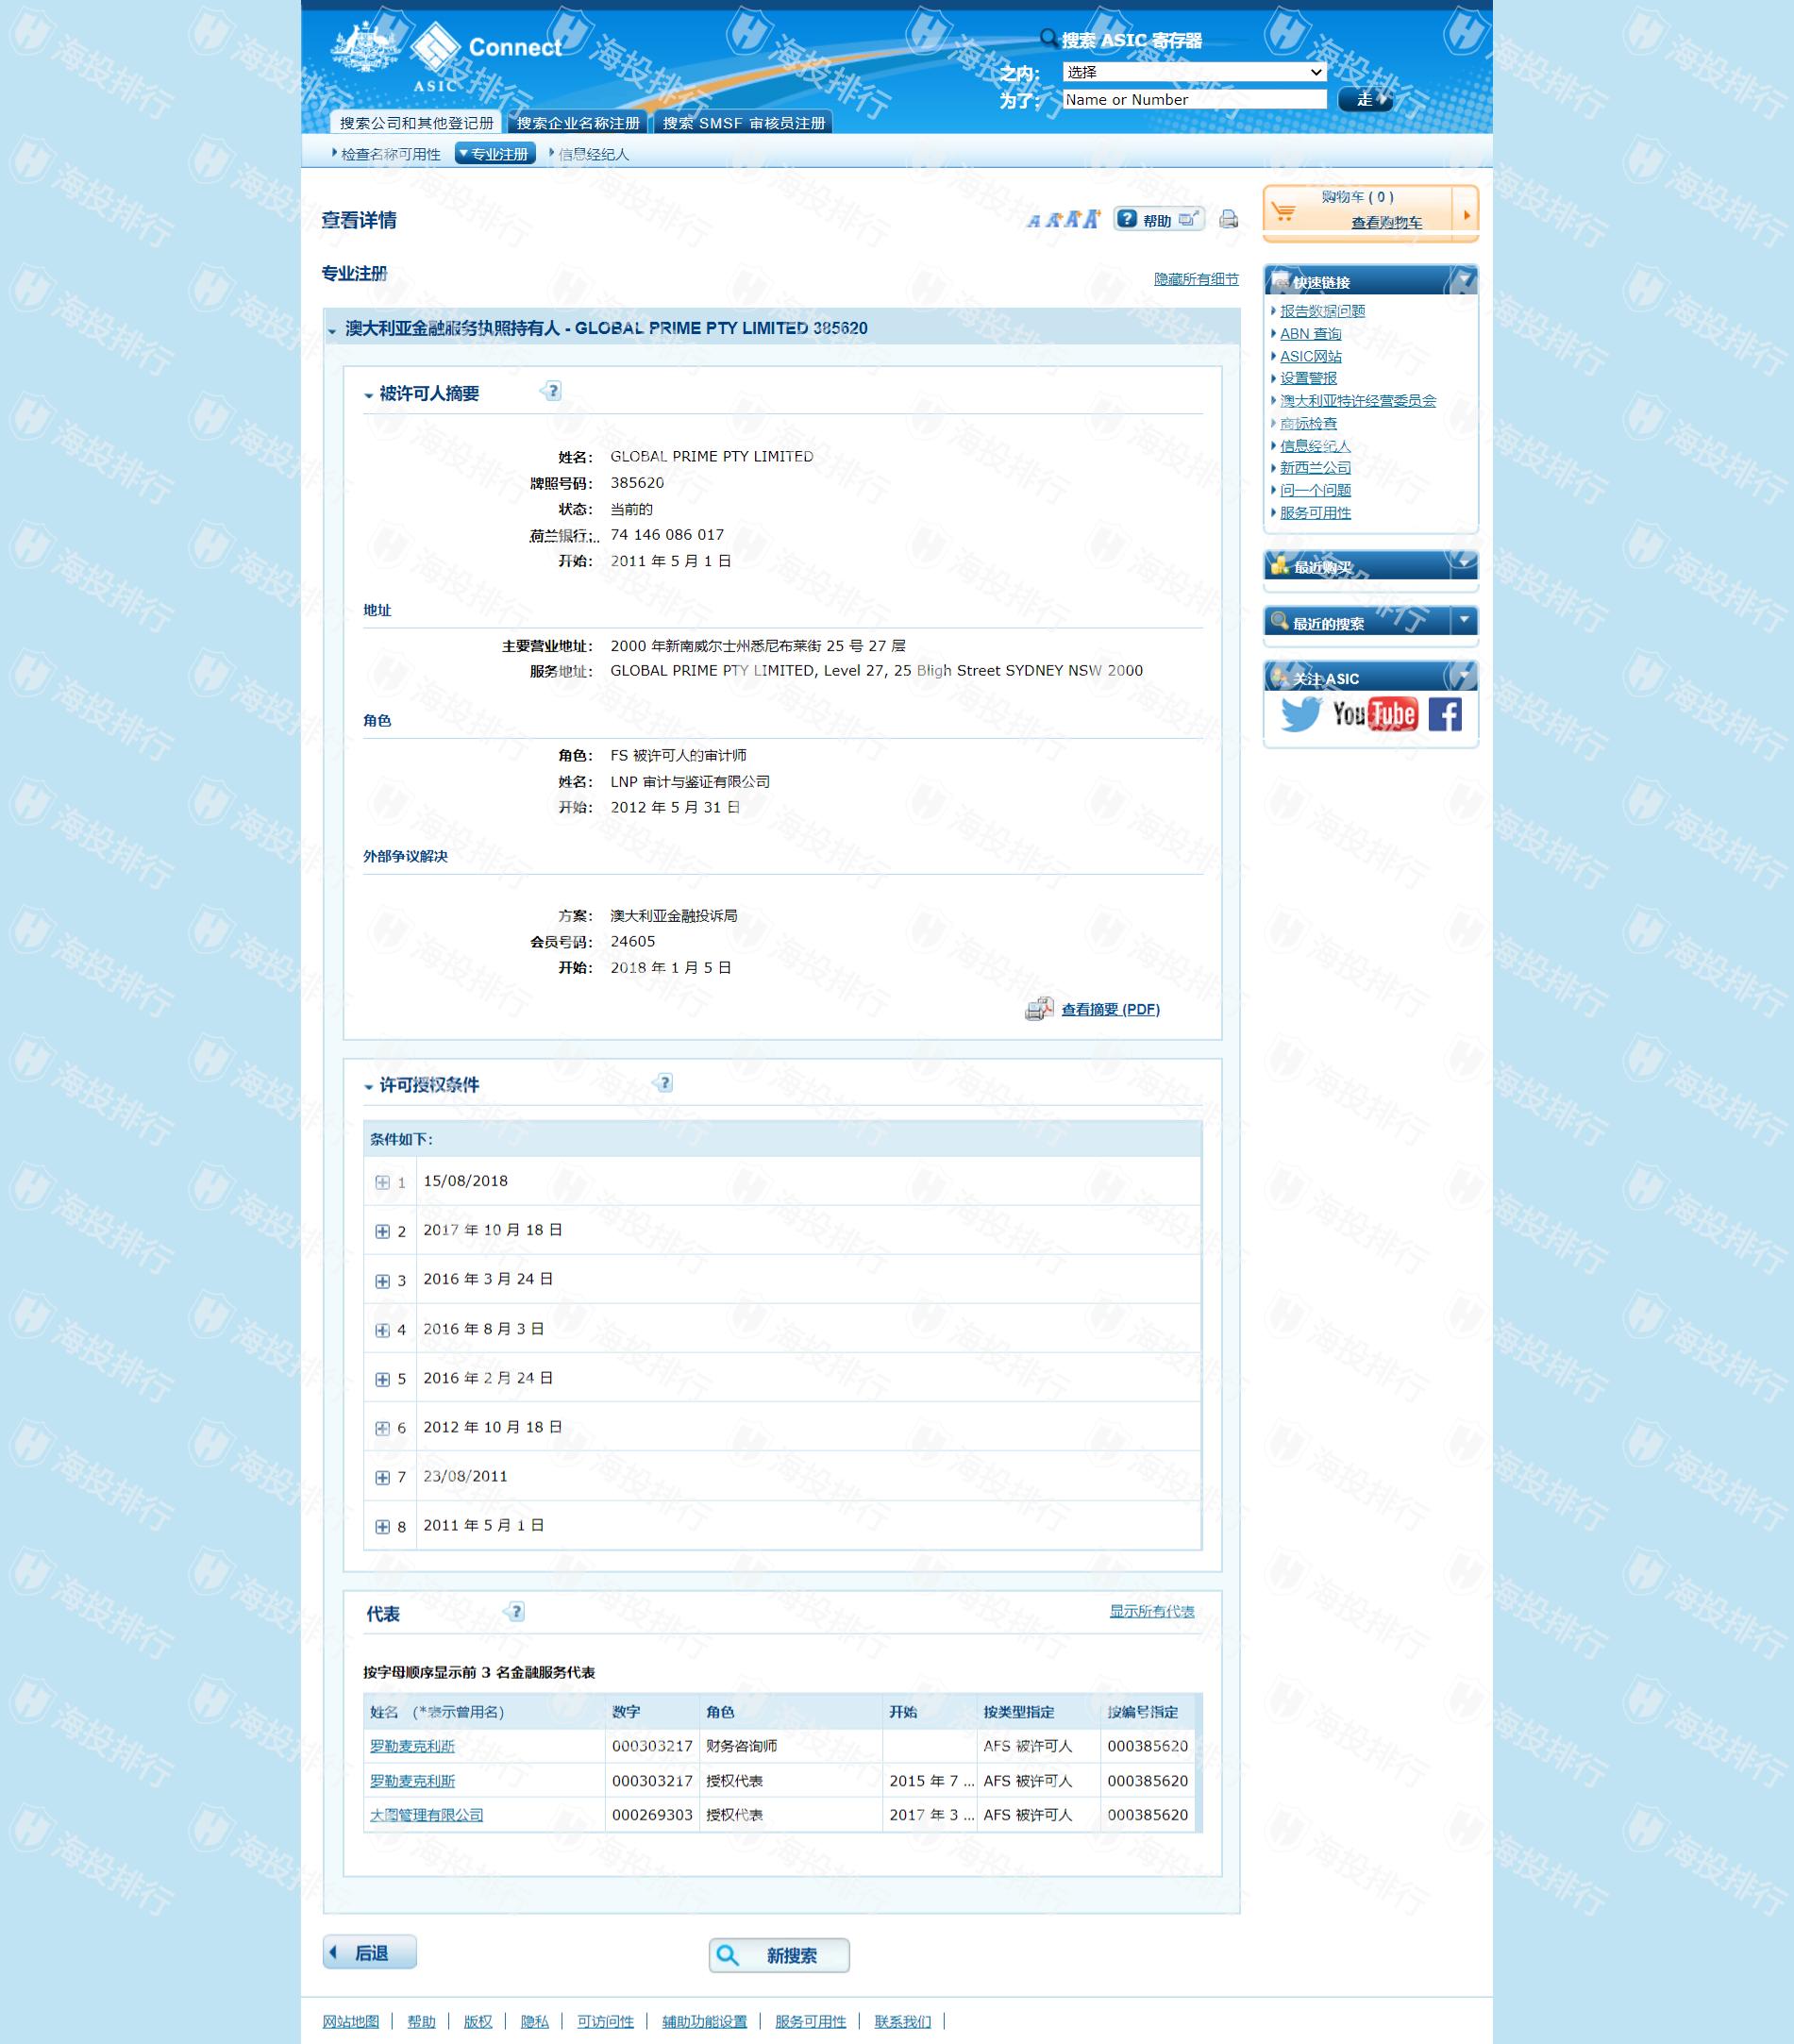
Task: Expand condition 5 dated 2016年2月24日
Action: click(382, 1379)
